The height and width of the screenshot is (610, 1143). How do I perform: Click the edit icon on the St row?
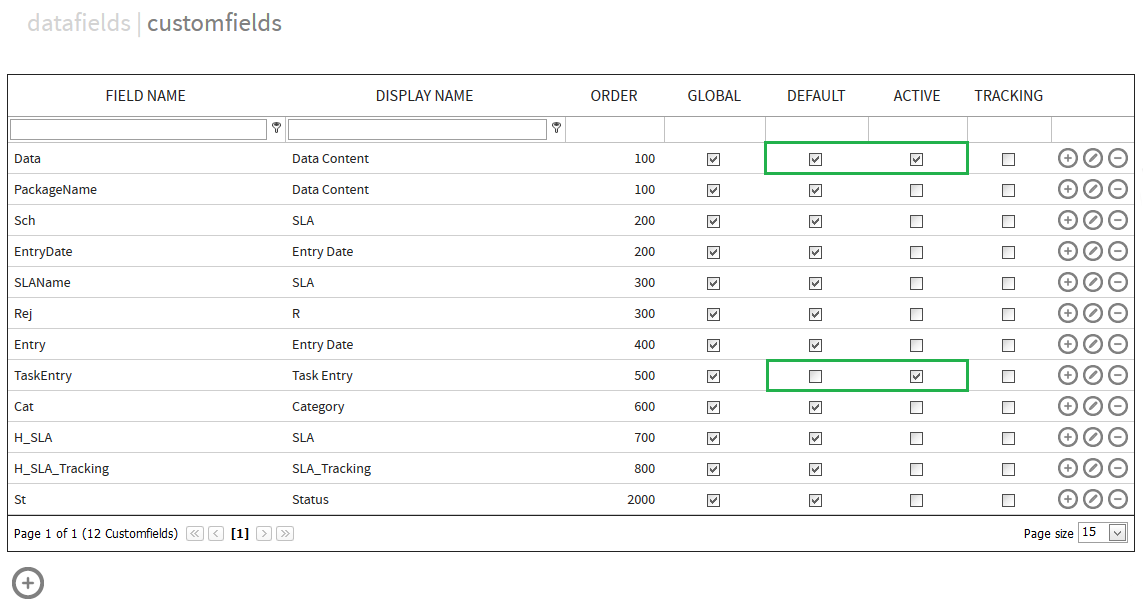1093,499
